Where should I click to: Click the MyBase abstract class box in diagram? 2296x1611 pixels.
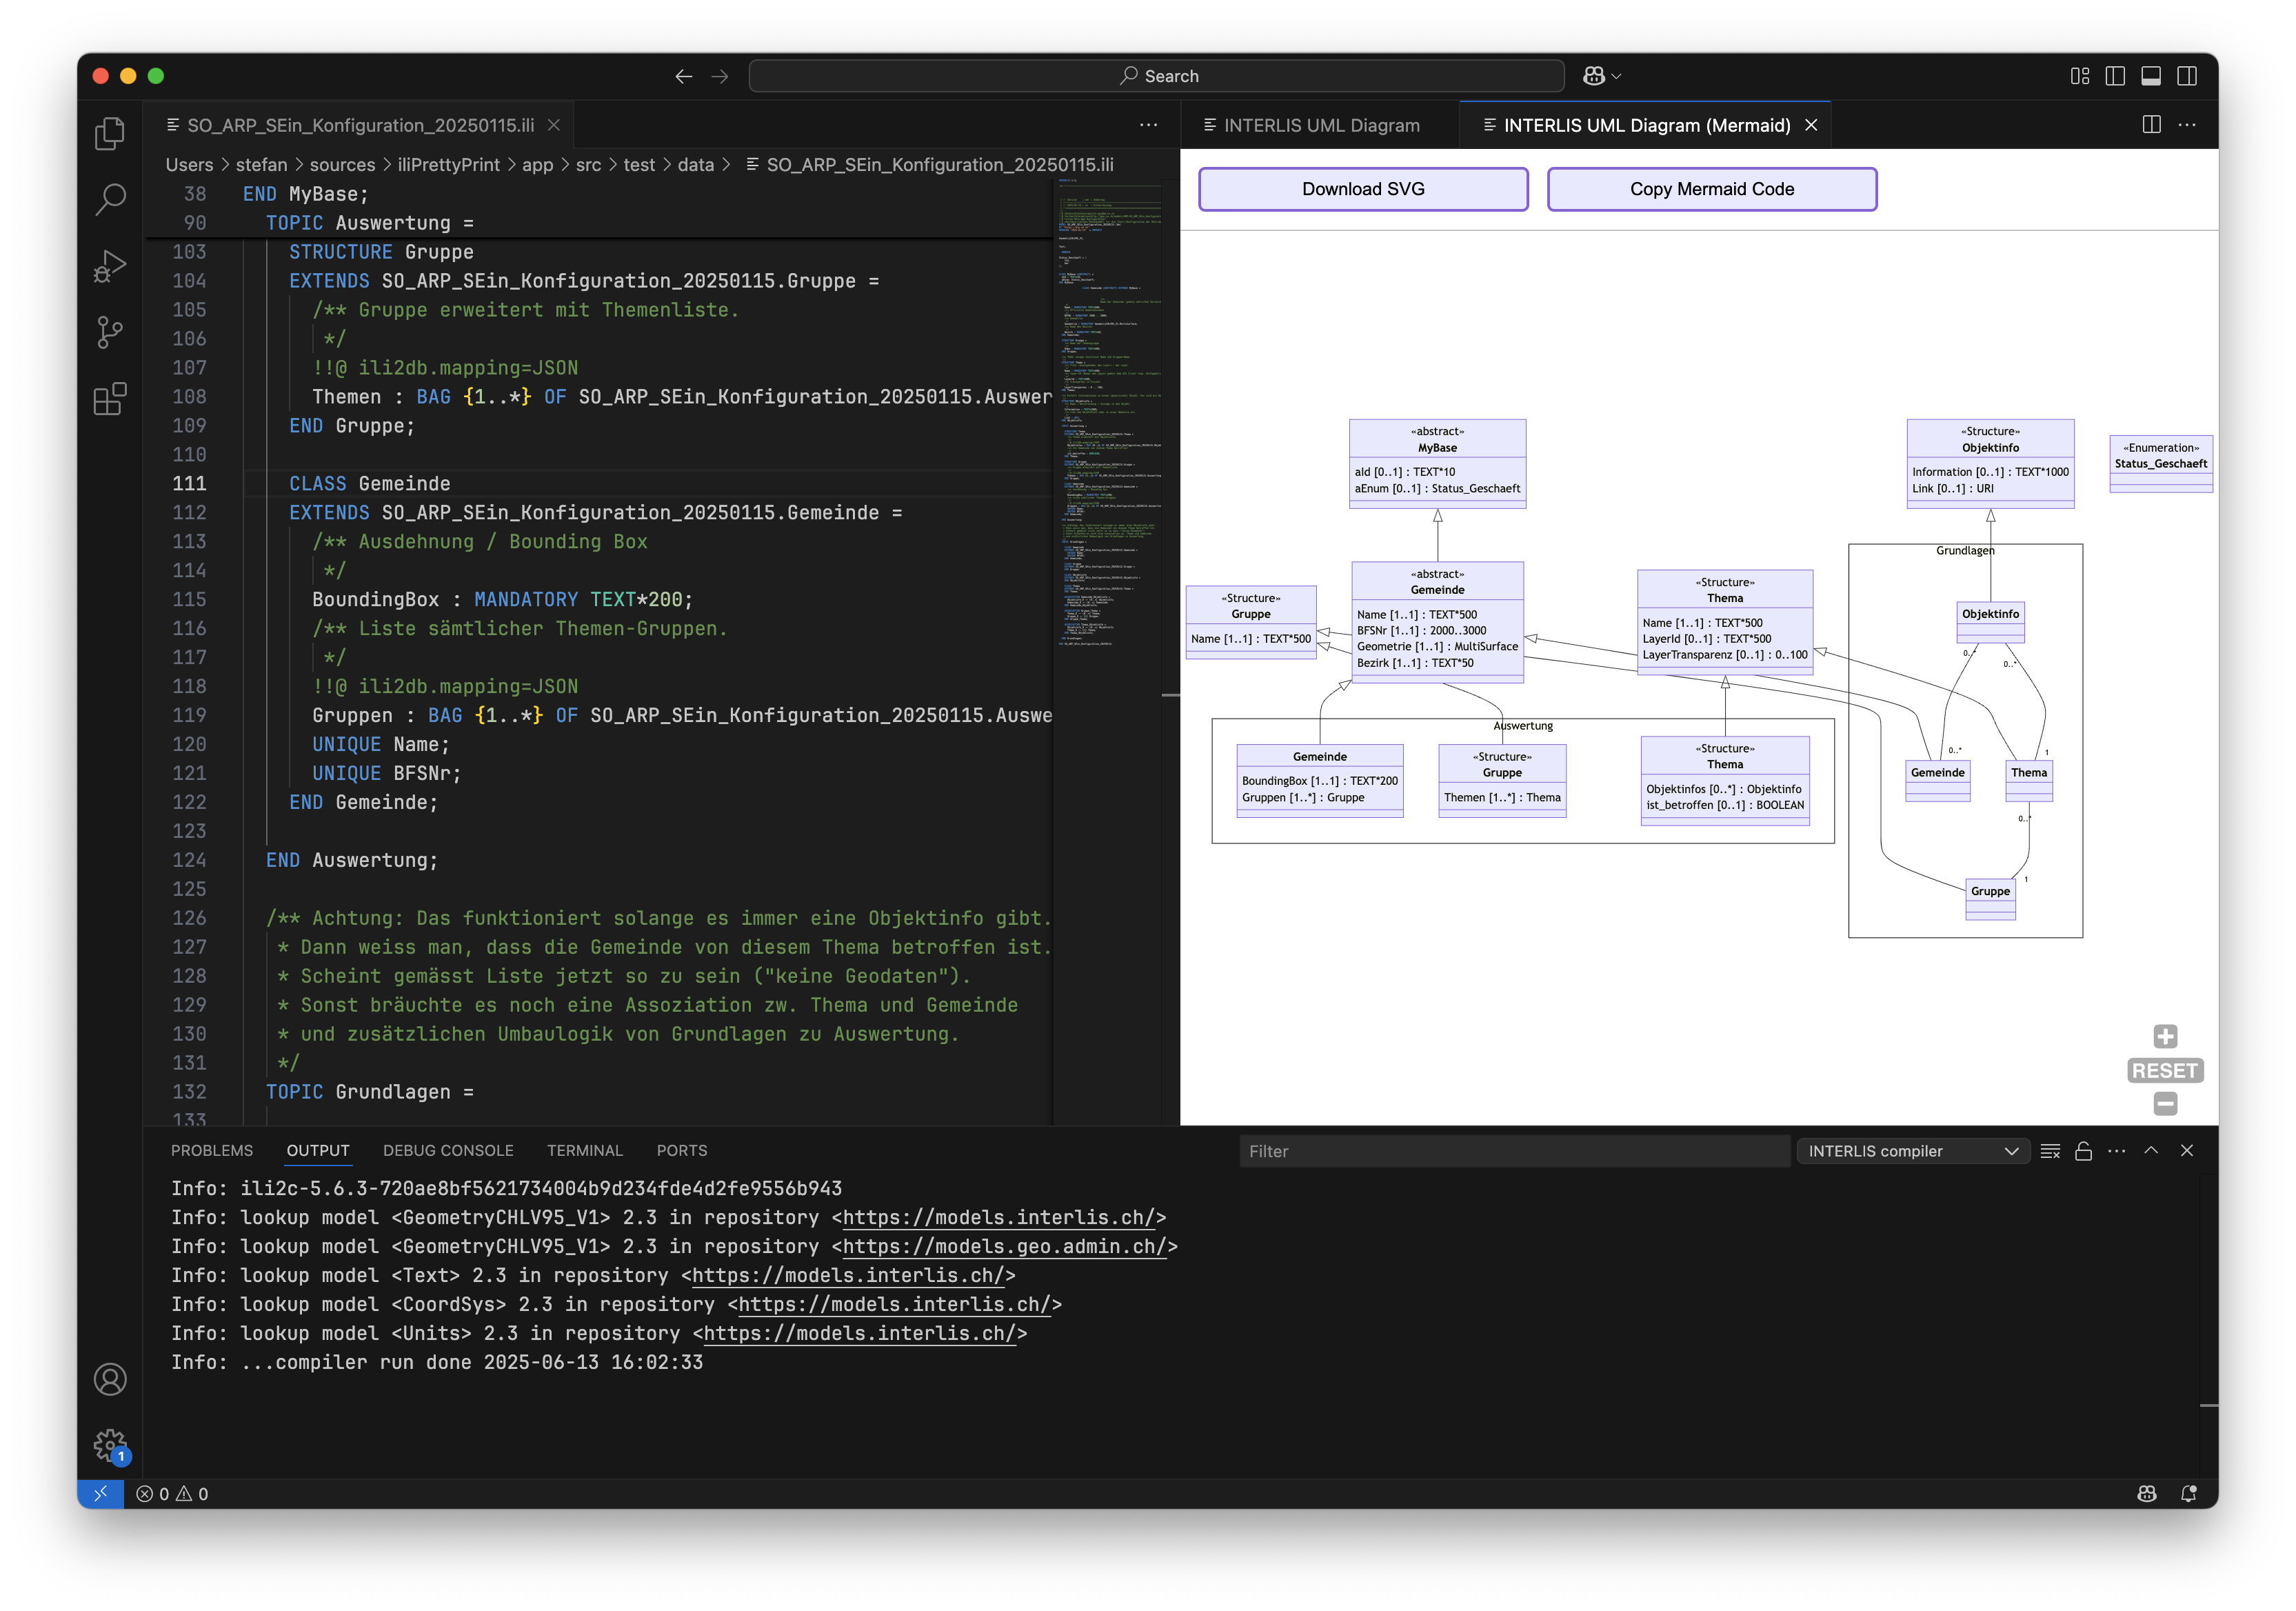coord(1437,464)
